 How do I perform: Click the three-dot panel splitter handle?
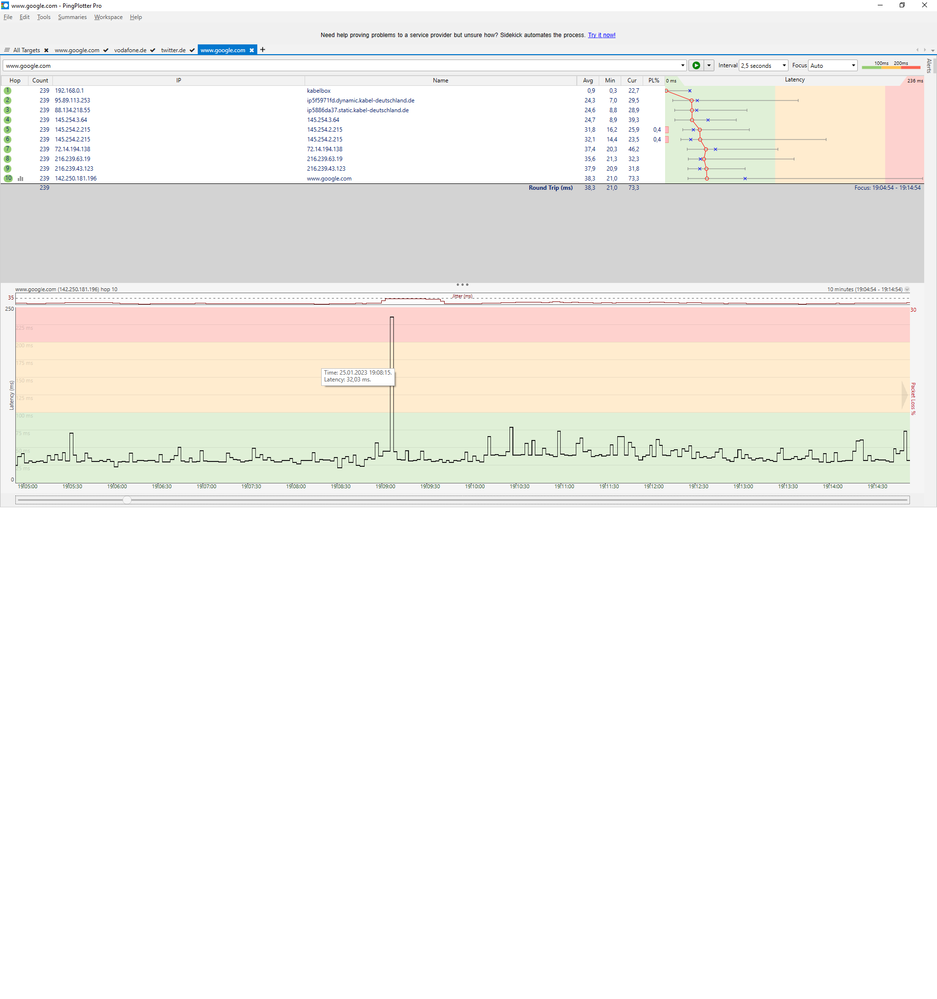click(462, 285)
